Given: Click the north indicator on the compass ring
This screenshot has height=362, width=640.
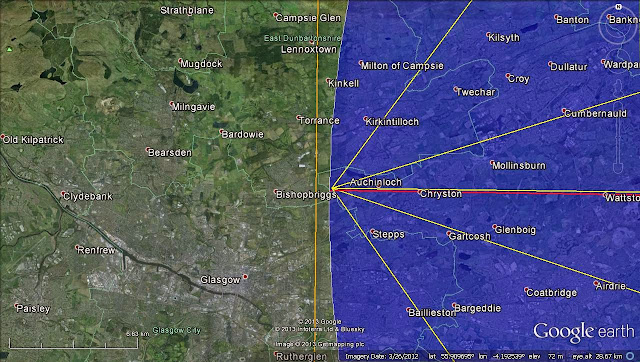Looking at the screenshot, I should pyautogui.click(x=618, y=6).
